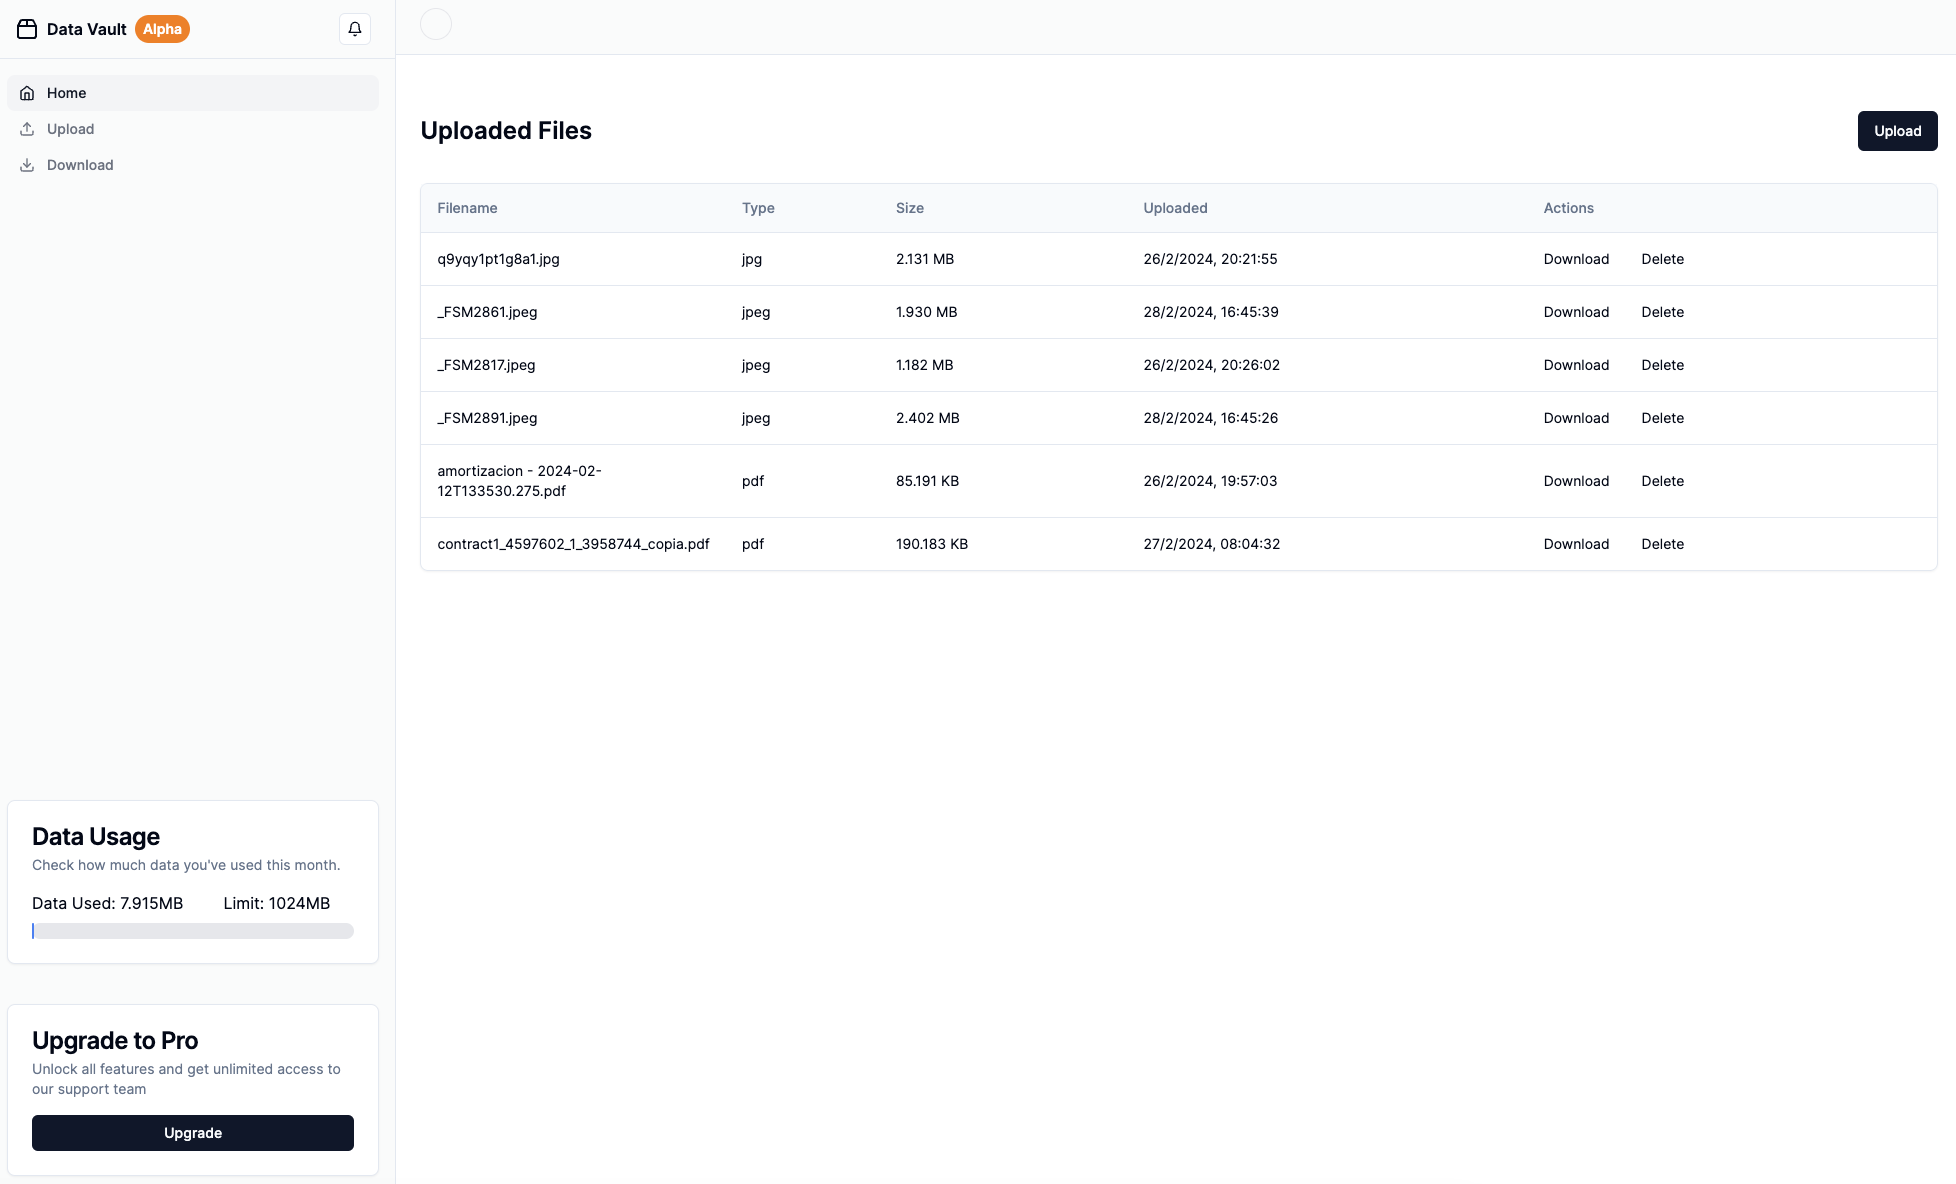Screen dimensions: 1956x1184
Task: Click the orange Alpha badge
Action: pos(162,29)
